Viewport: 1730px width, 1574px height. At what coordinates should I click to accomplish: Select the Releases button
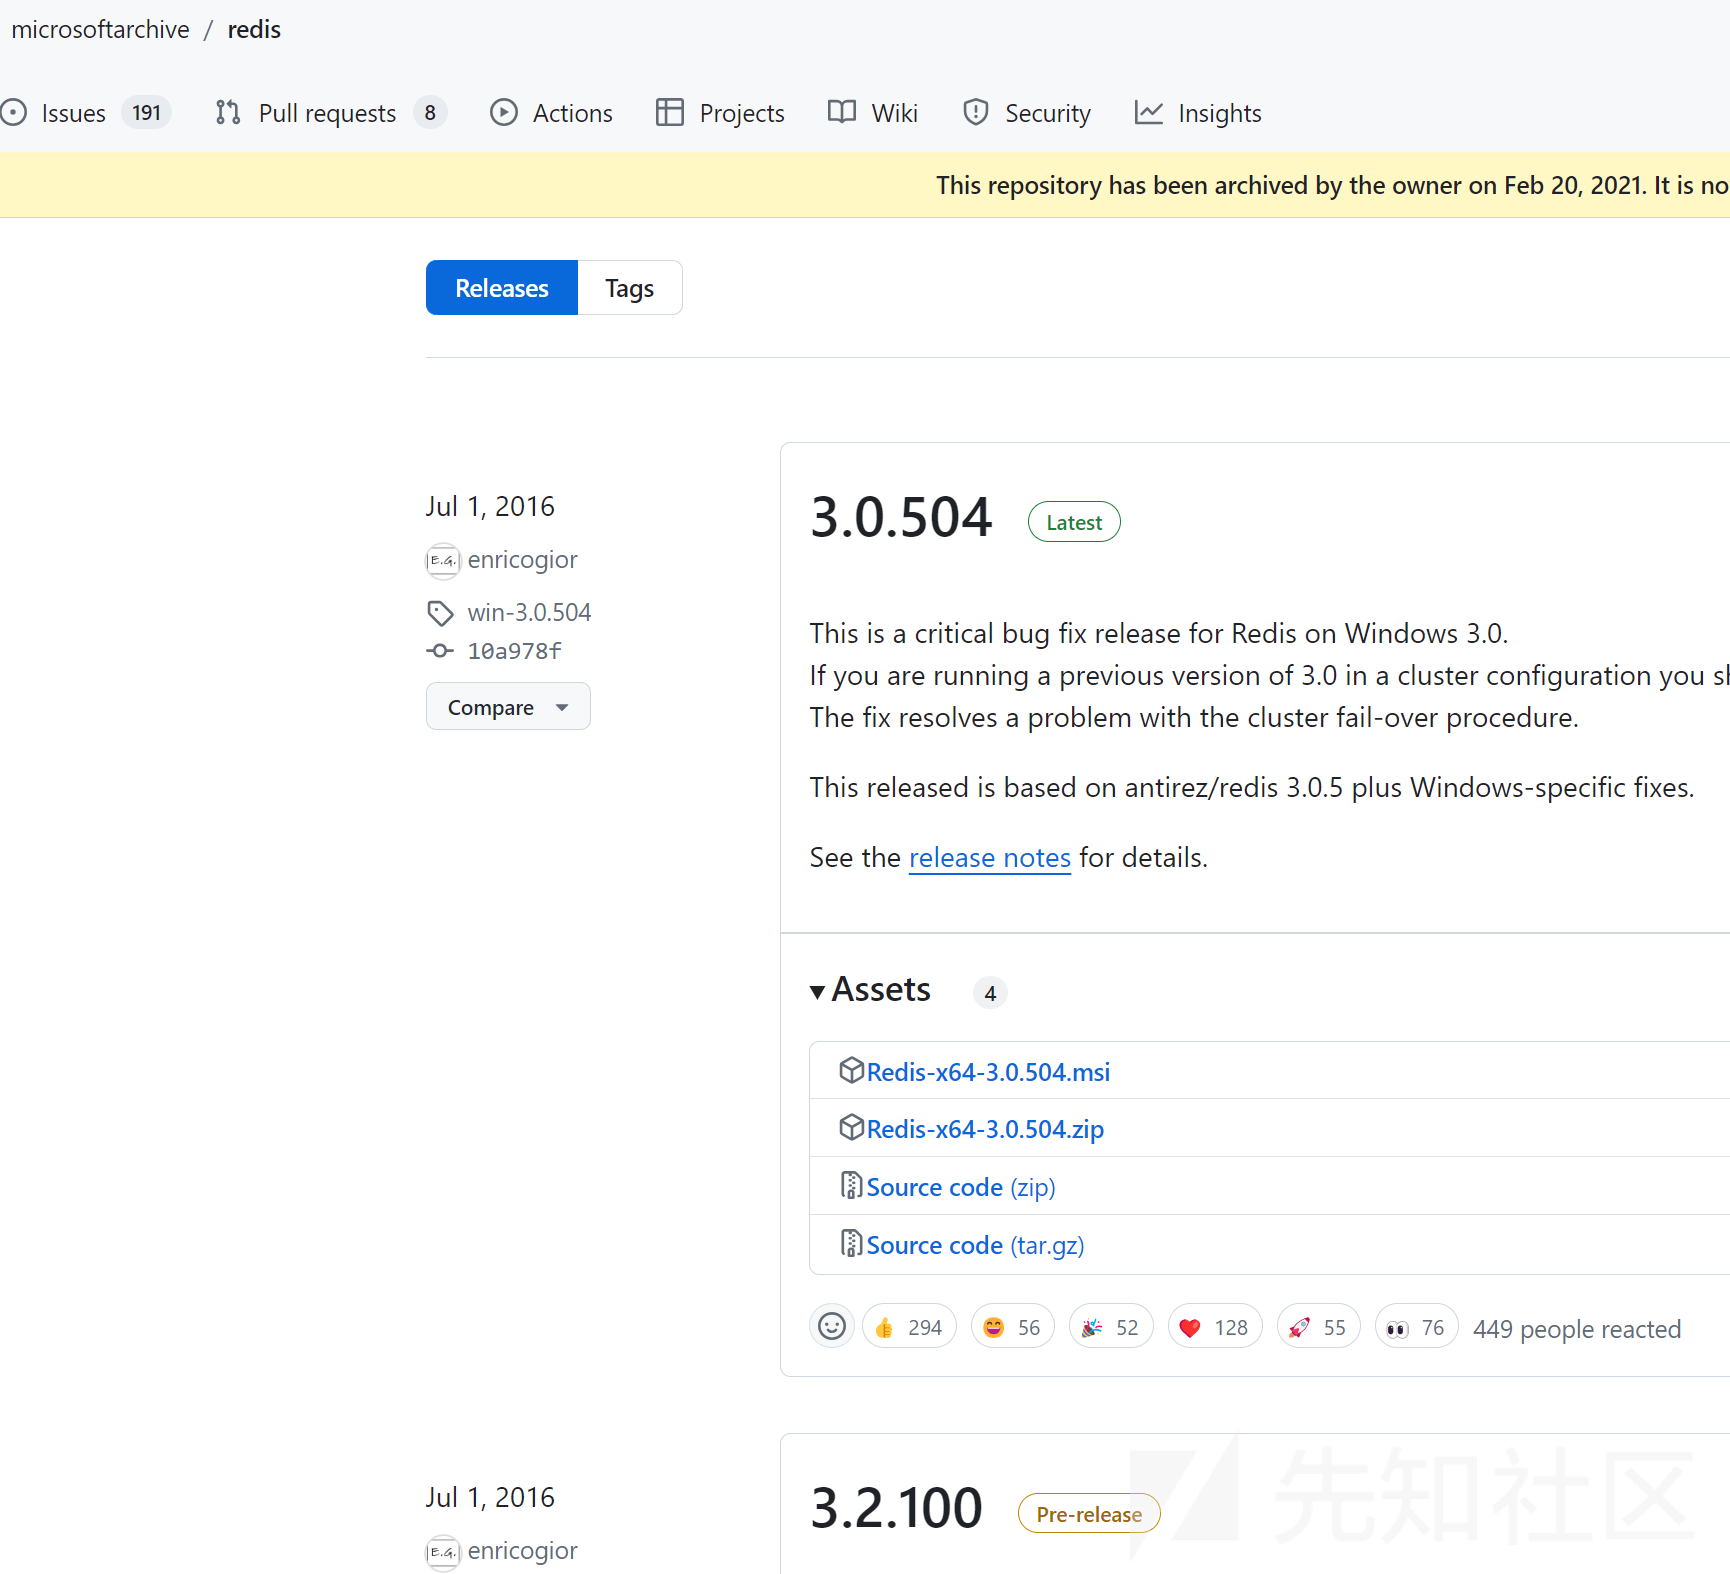coord(502,288)
